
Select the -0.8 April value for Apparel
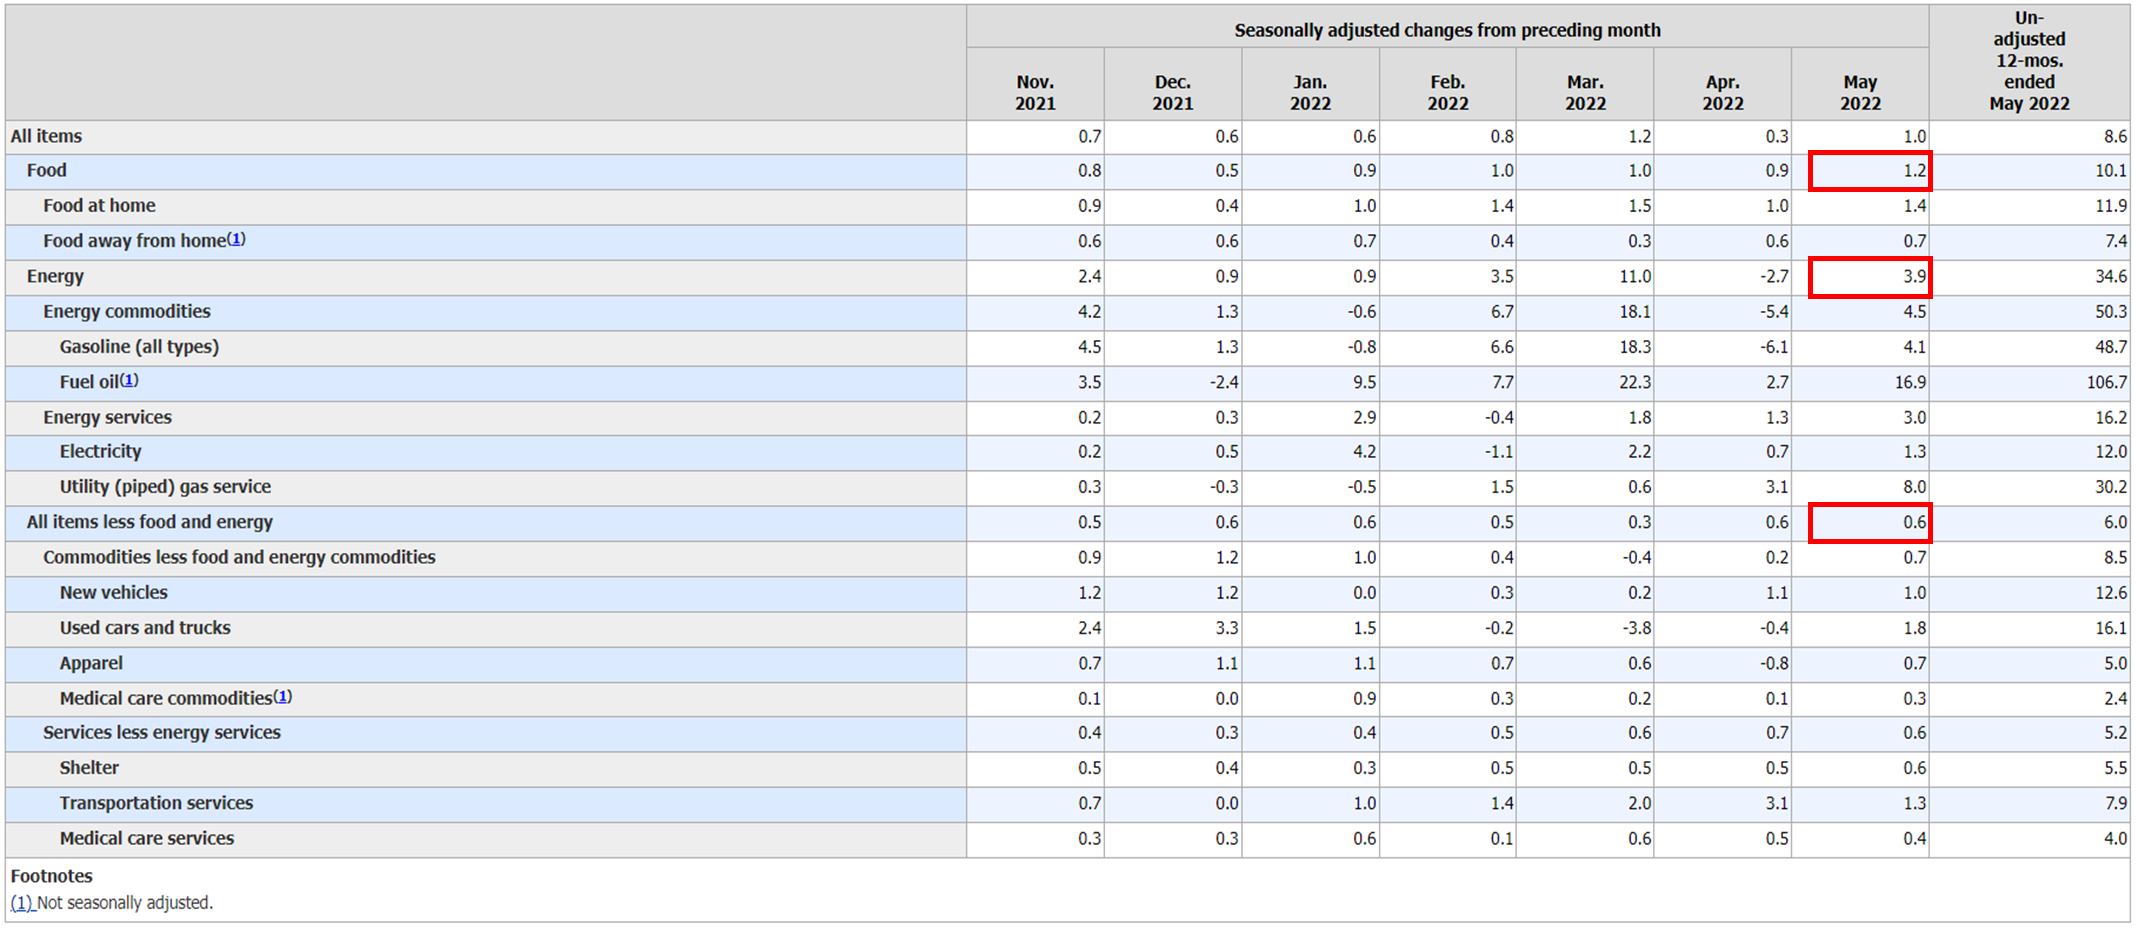coord(1774,663)
